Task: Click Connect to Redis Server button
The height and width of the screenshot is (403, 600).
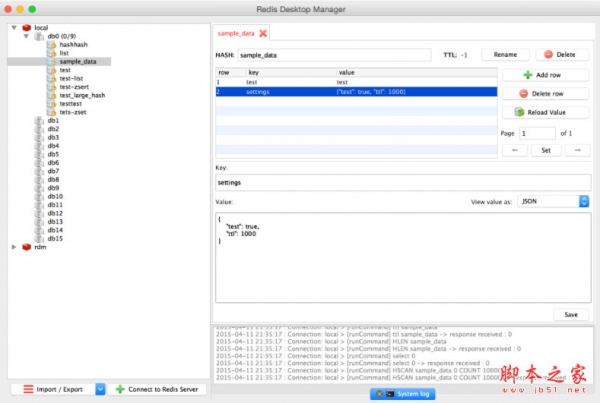Action: tap(157, 389)
